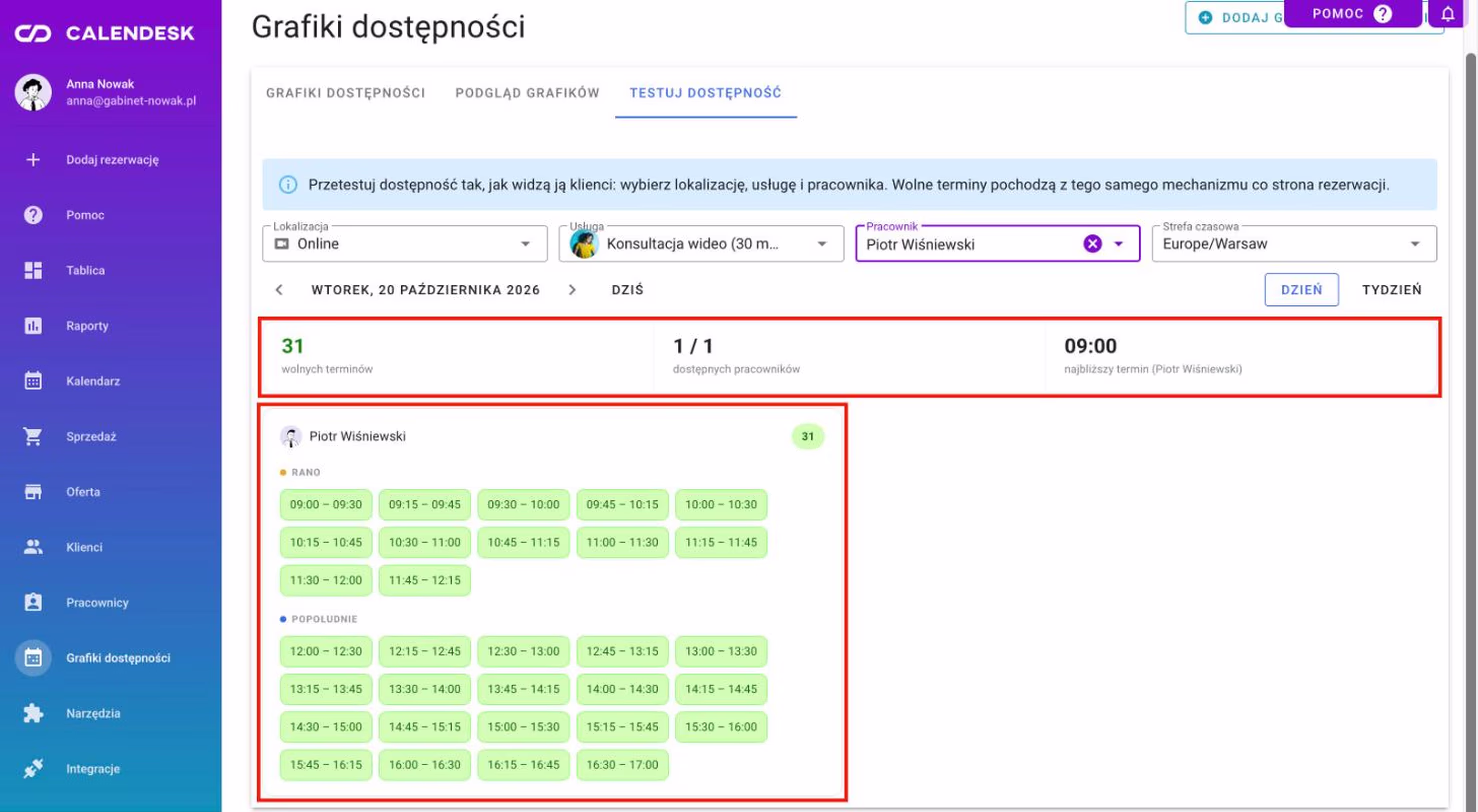
Task: Click the Piotr Wiśniewski avatar in slots card
Action: 291,436
